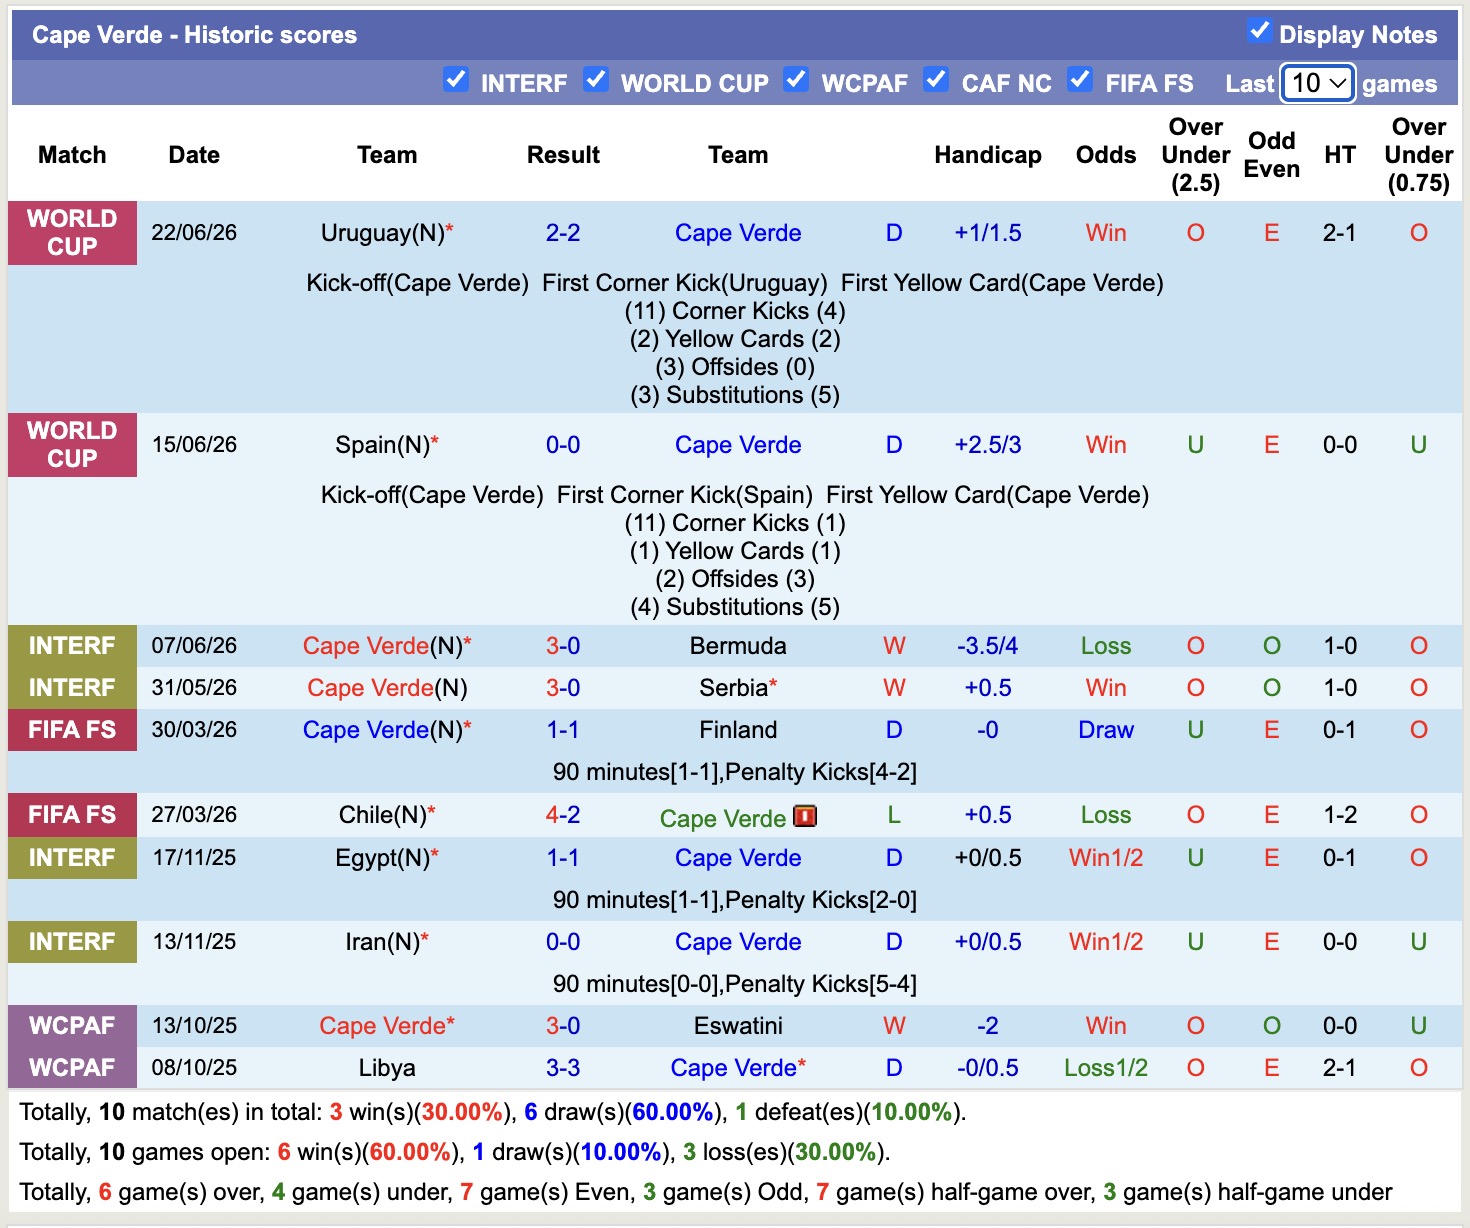Screen dimensions: 1470x1228
Task: Open the 3-3 result of Libya match
Action: 563,1068
